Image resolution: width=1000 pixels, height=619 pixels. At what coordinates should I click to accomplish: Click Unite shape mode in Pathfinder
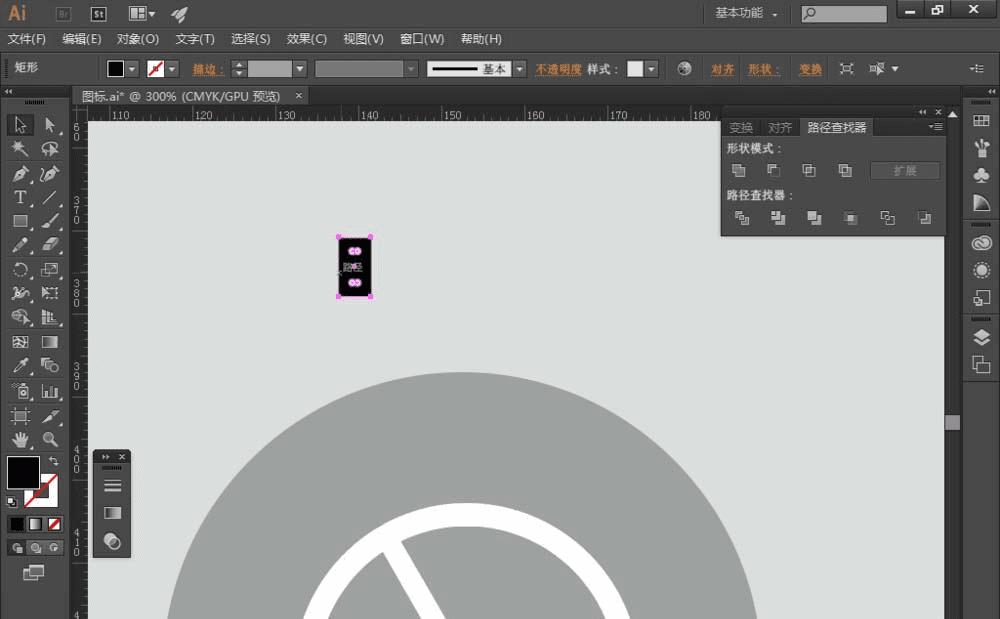click(739, 170)
